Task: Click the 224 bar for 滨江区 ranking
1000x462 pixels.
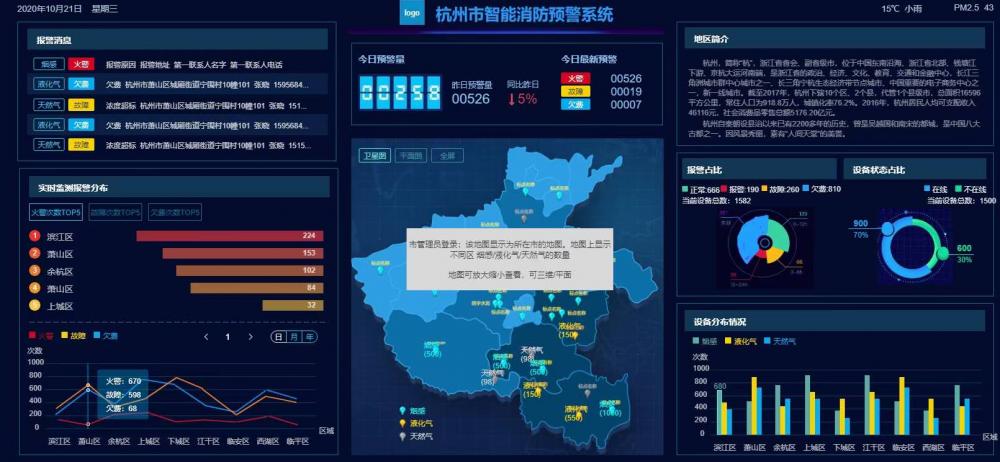Action: (228, 236)
